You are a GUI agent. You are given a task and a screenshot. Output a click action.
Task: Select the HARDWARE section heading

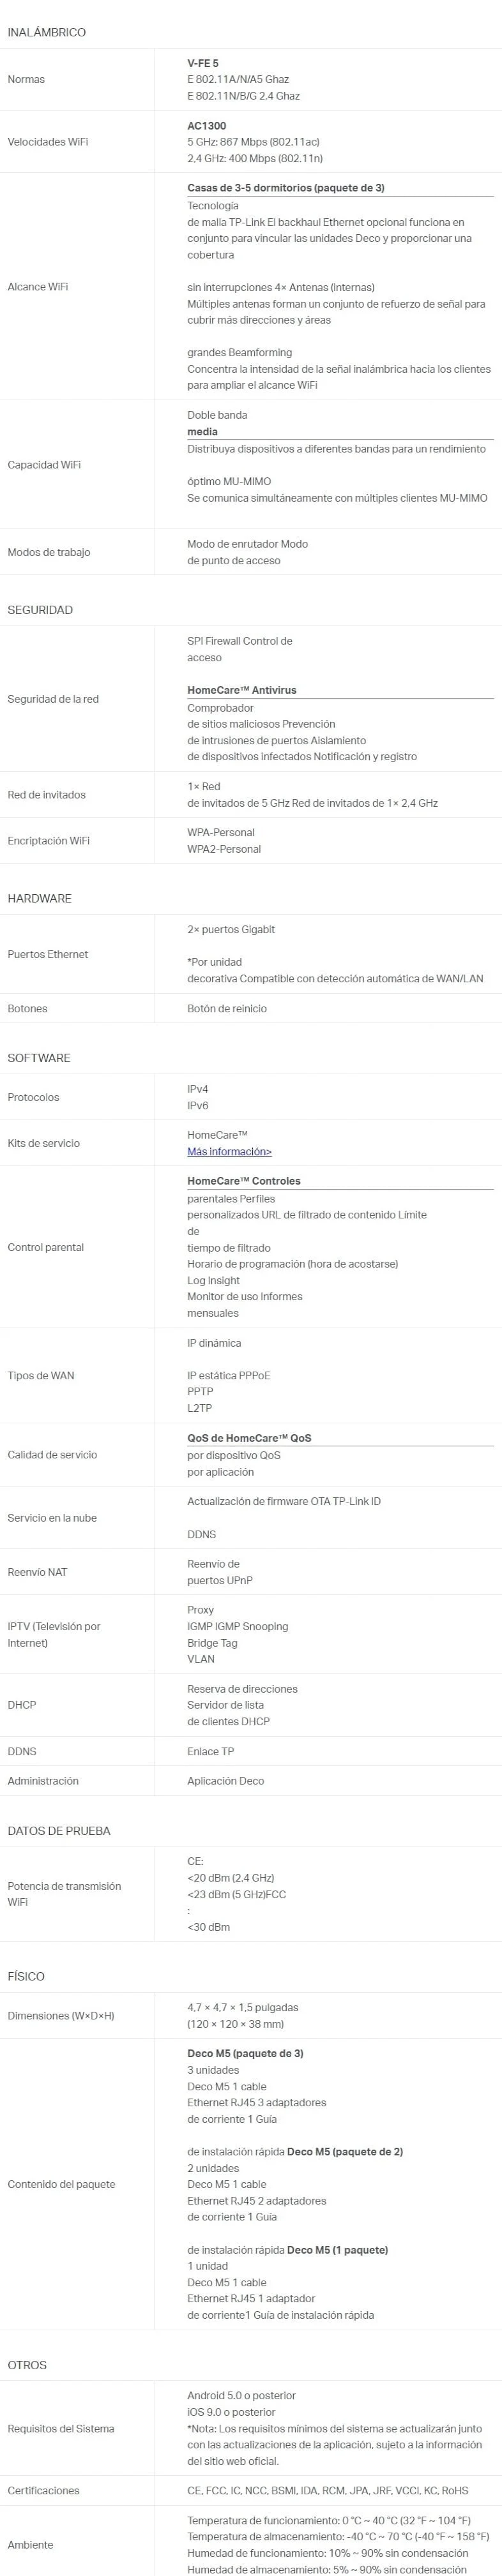point(40,898)
